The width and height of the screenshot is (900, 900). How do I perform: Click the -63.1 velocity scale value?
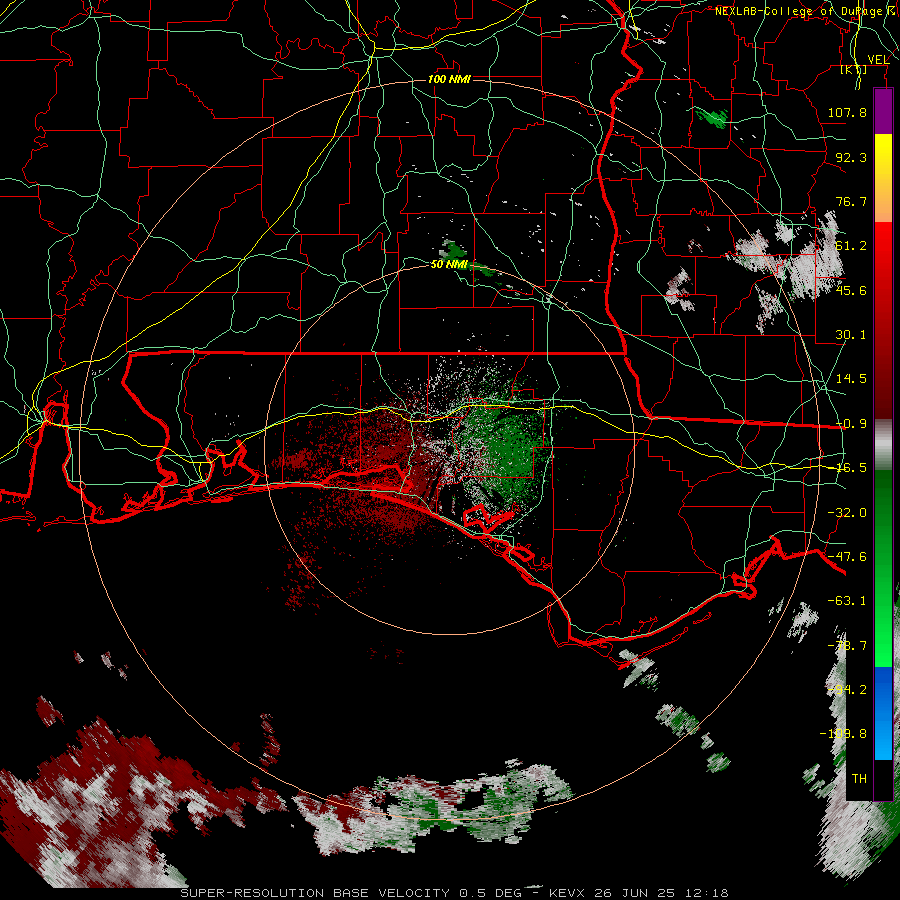(x=847, y=601)
